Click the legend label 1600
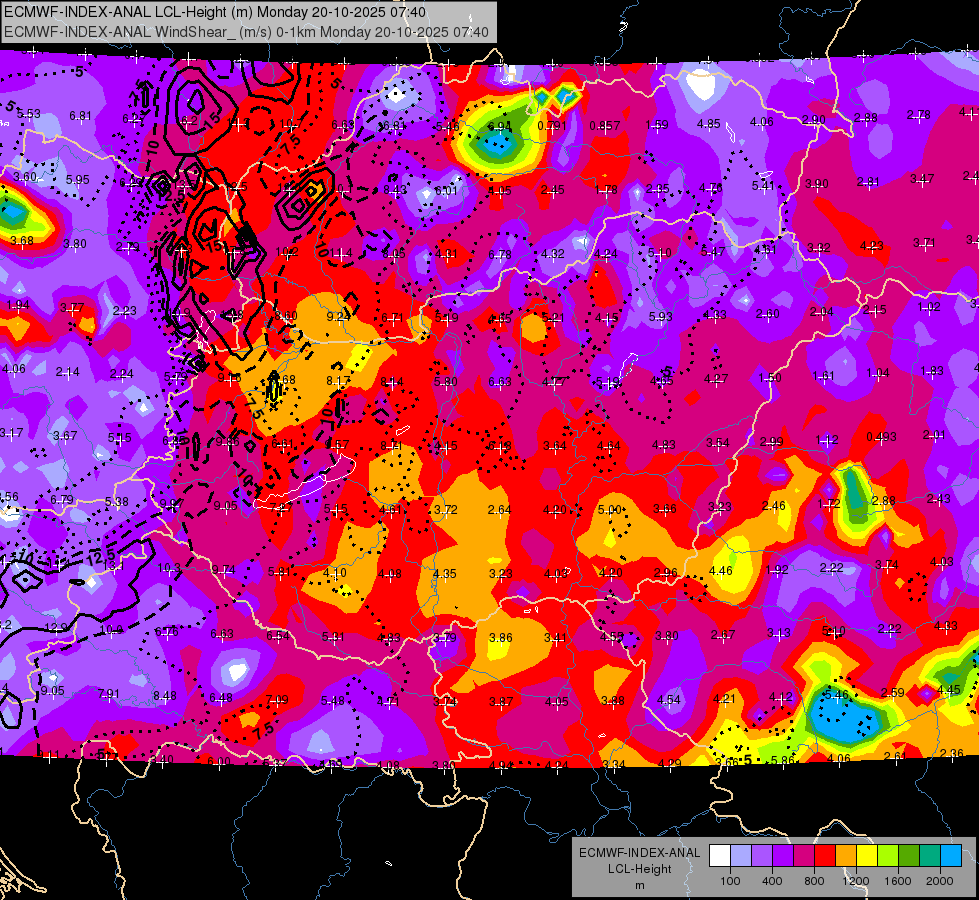The width and height of the screenshot is (979, 900). point(898,881)
